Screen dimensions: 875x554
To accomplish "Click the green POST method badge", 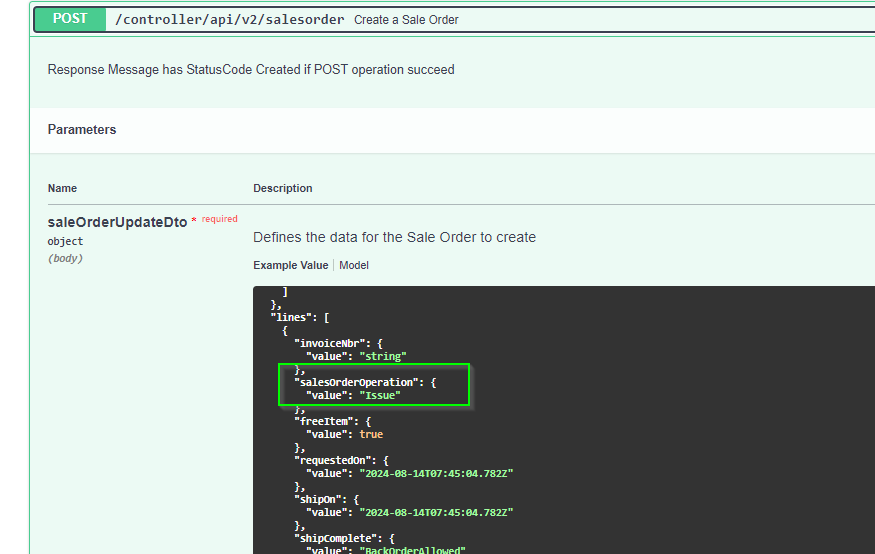I will [70, 19].
